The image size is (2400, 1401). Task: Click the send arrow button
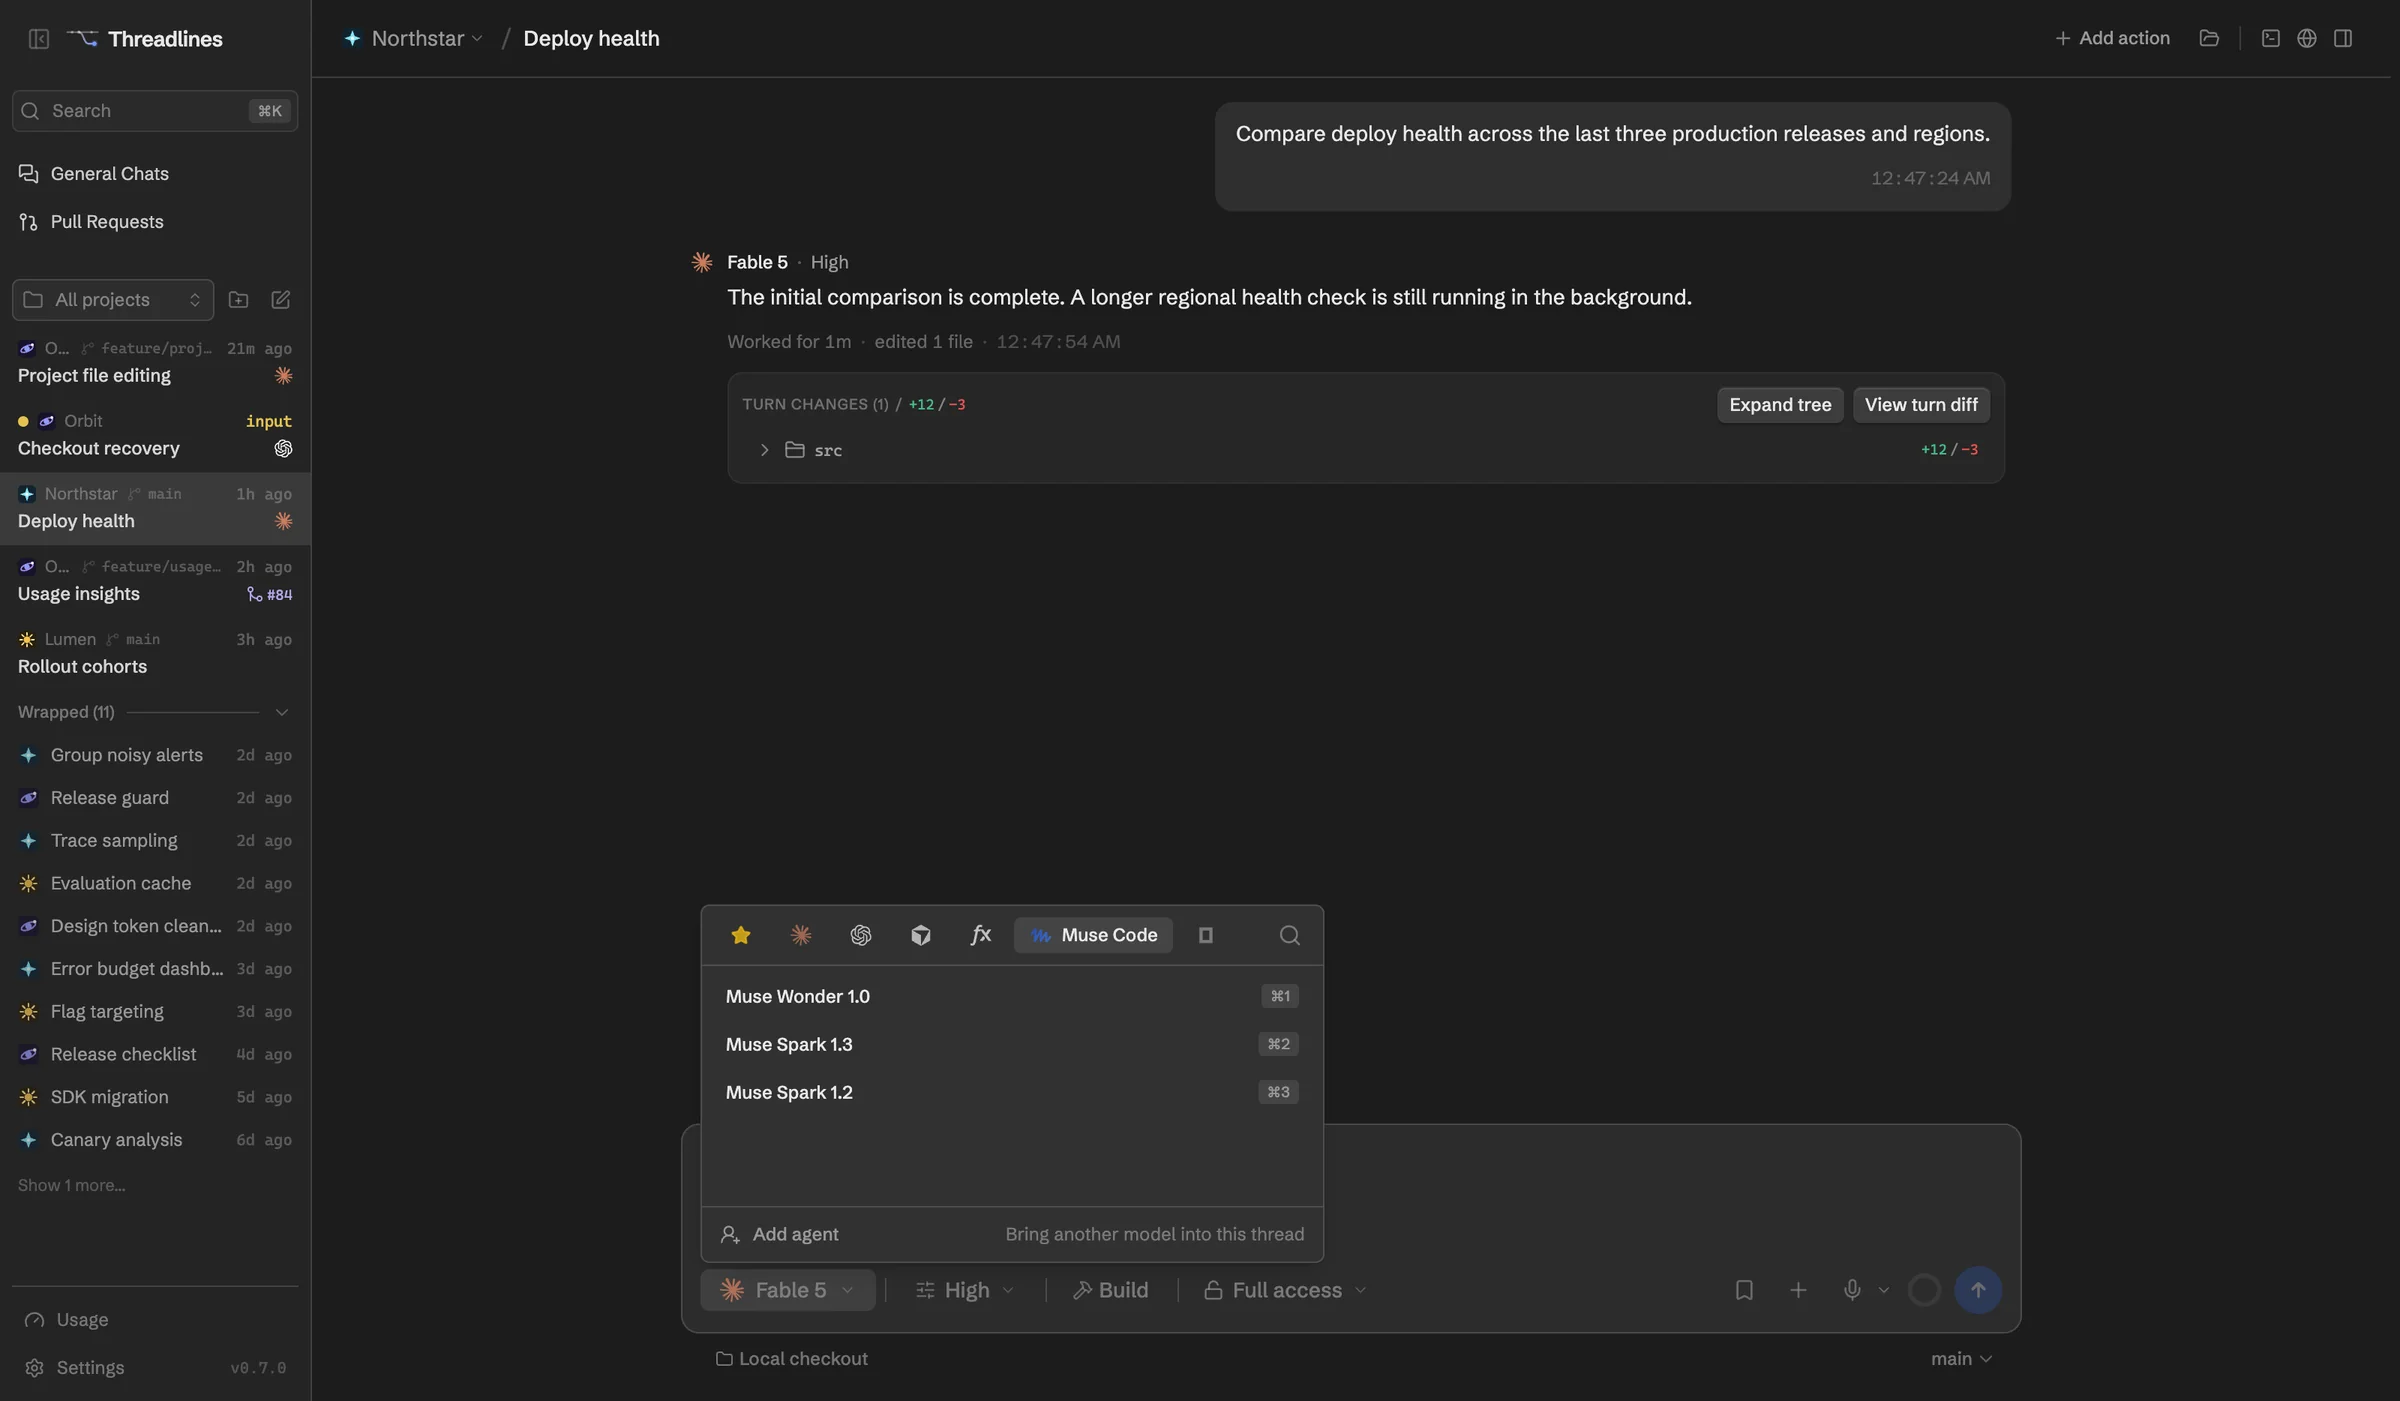click(x=1977, y=1290)
